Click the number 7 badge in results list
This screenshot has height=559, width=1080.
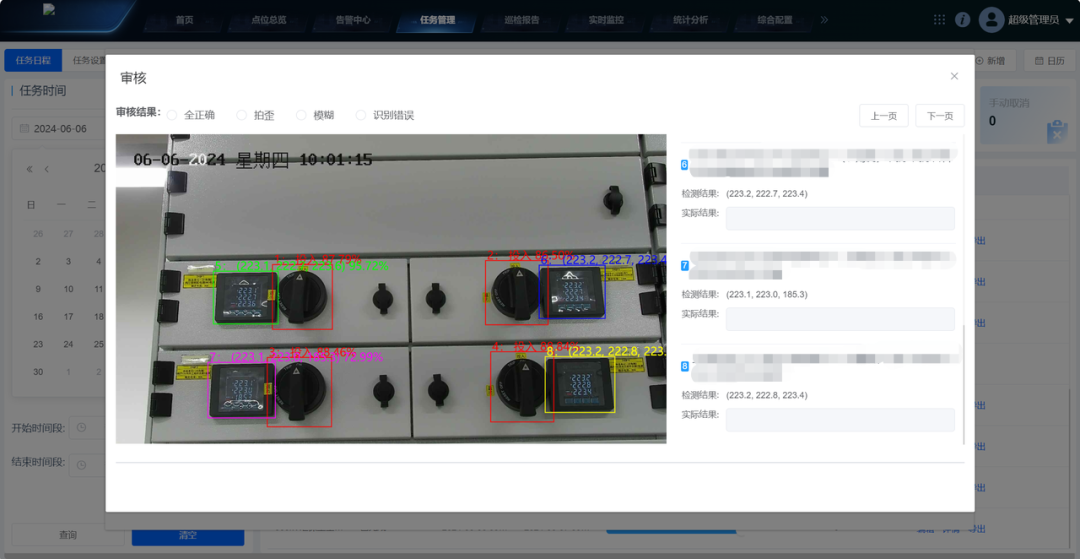685,266
